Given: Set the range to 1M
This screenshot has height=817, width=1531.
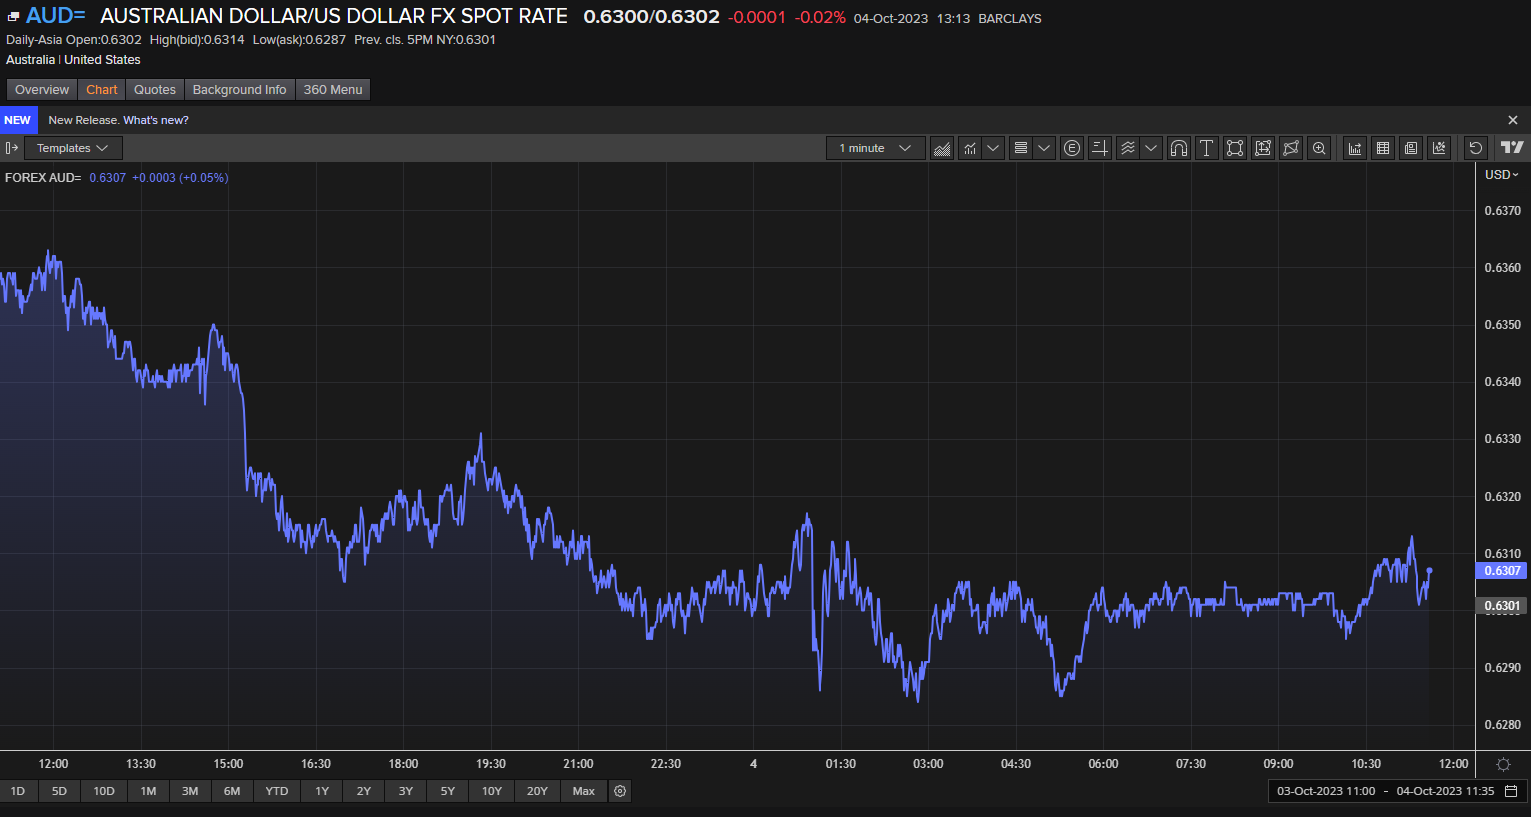Looking at the screenshot, I should (x=148, y=791).
